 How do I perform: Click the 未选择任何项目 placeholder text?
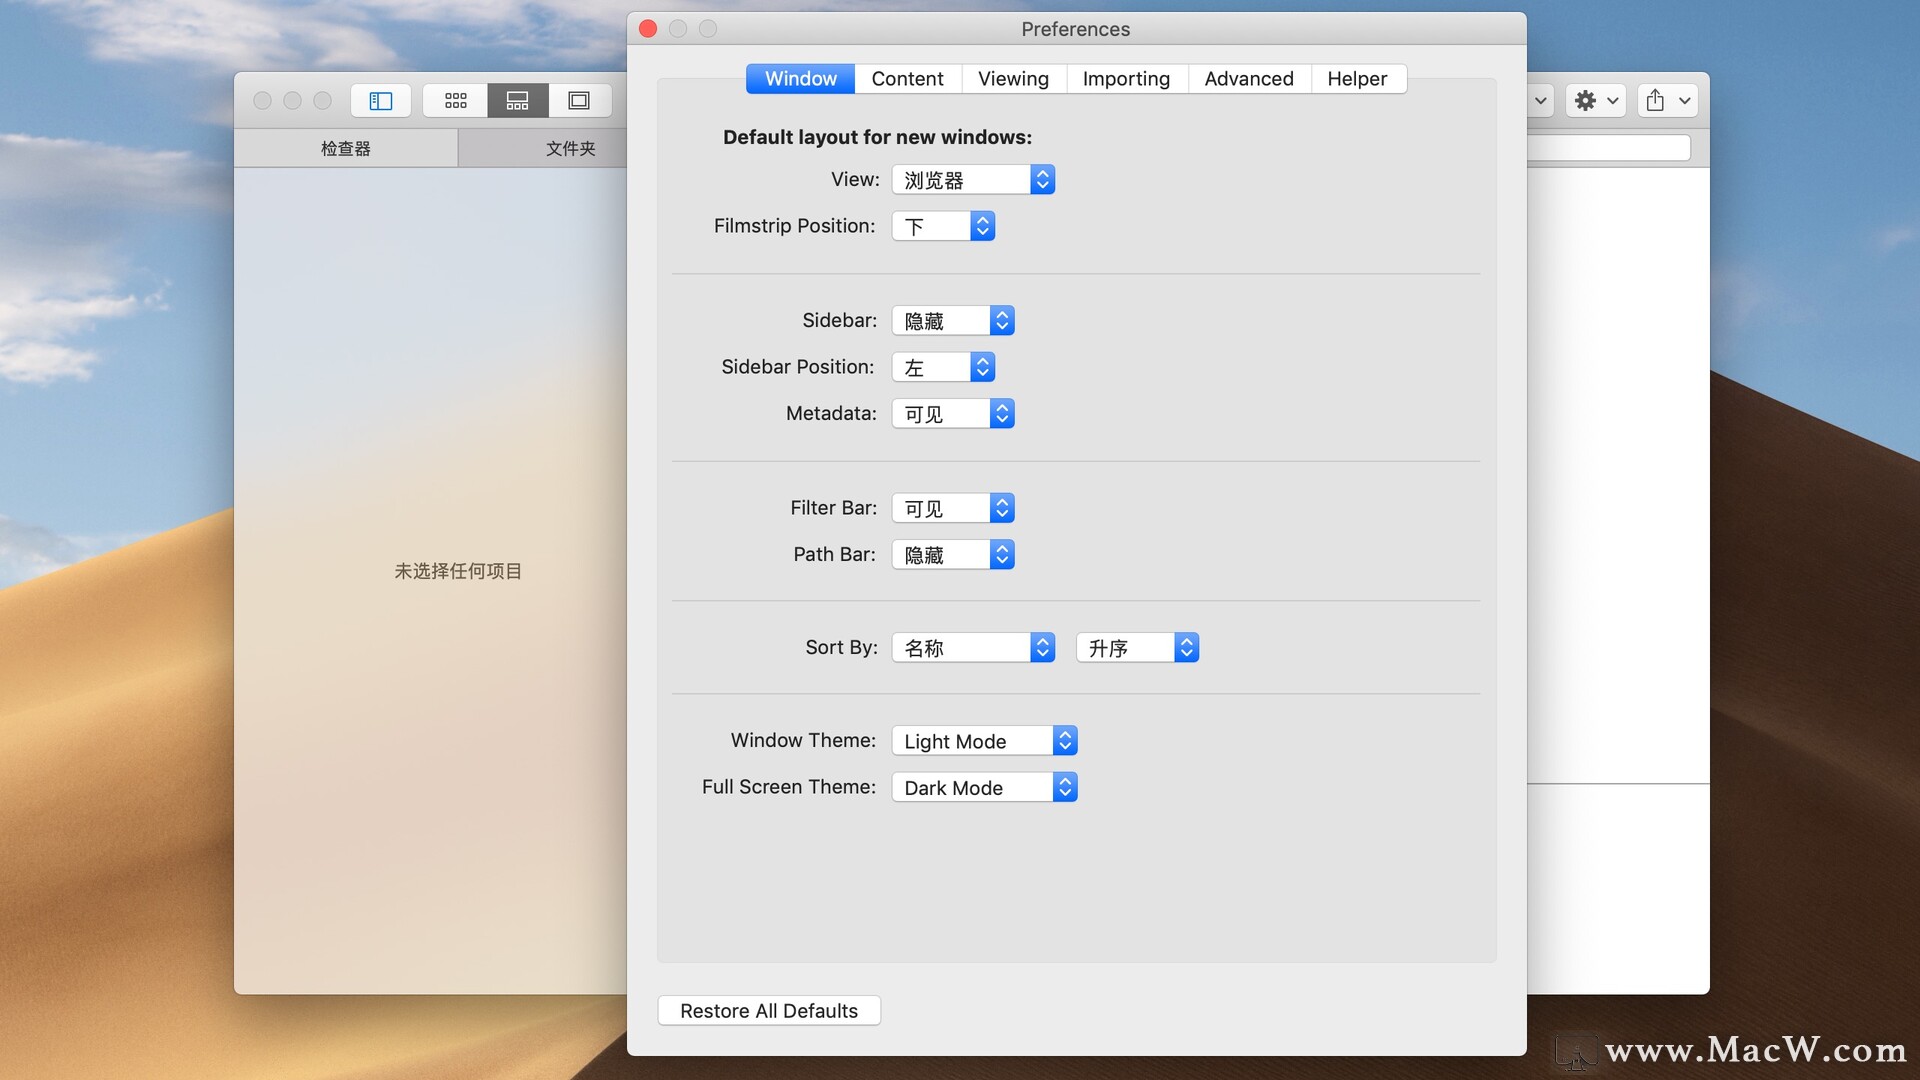[x=458, y=571]
